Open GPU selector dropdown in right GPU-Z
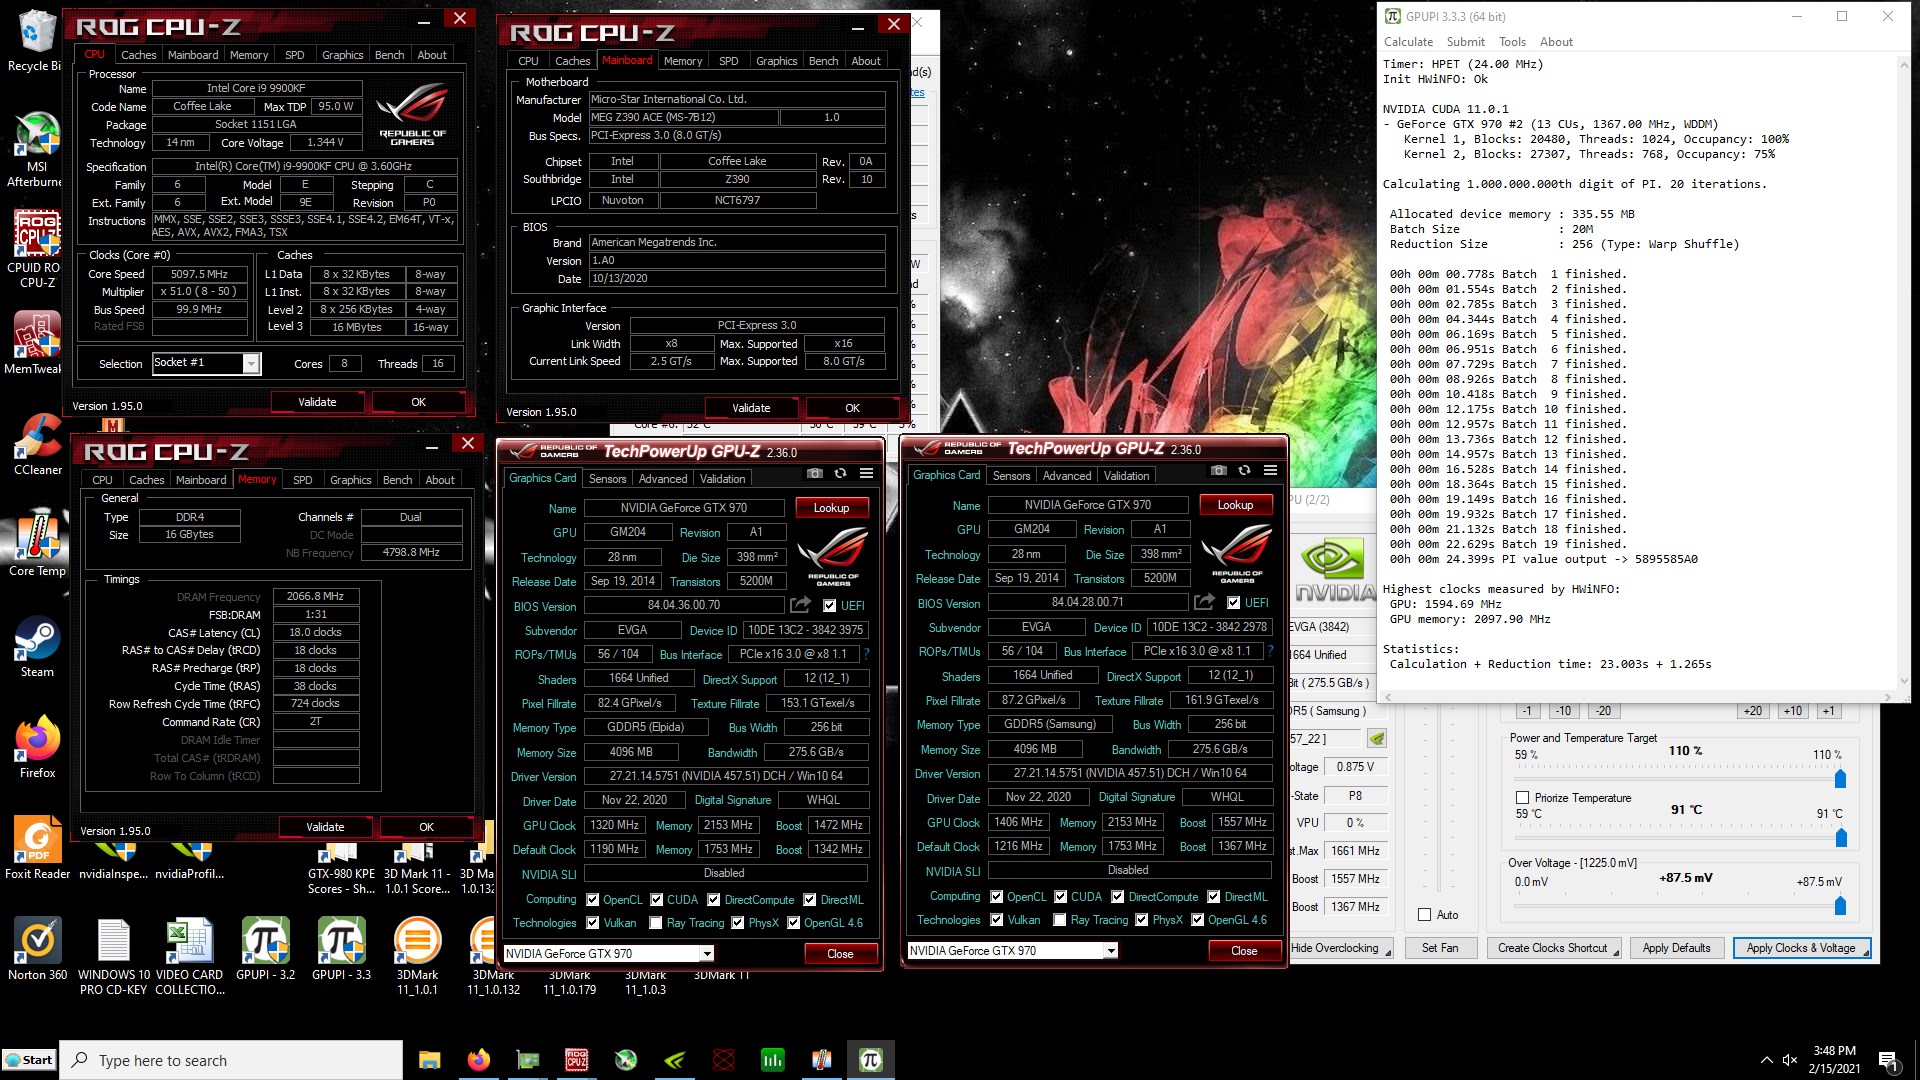 (1111, 950)
